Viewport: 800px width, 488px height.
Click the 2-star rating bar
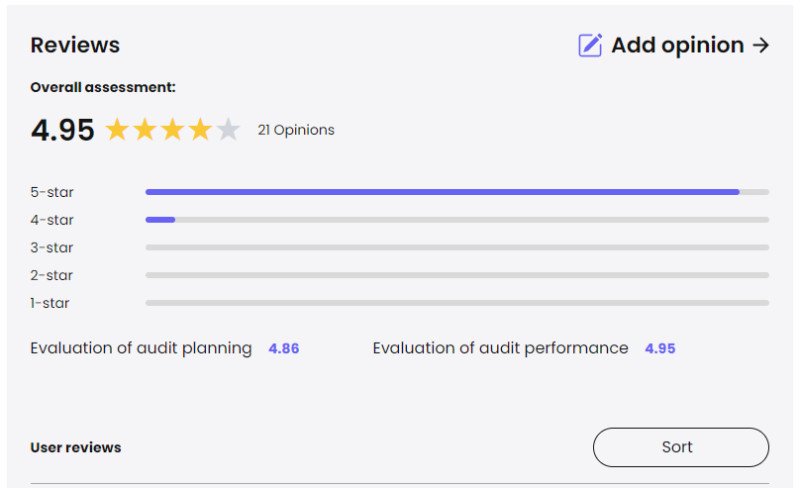(x=457, y=275)
